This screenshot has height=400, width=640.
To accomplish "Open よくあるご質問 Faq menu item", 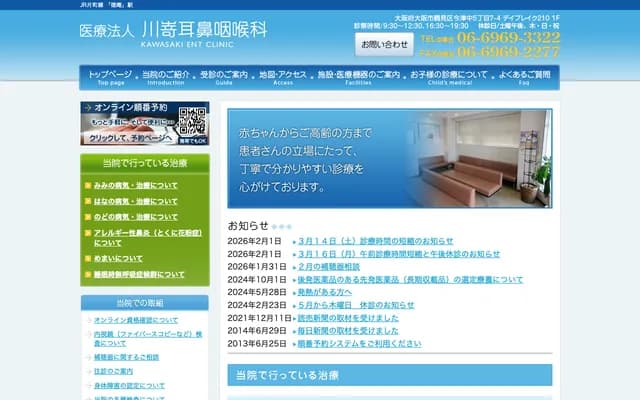I will click(x=524, y=78).
